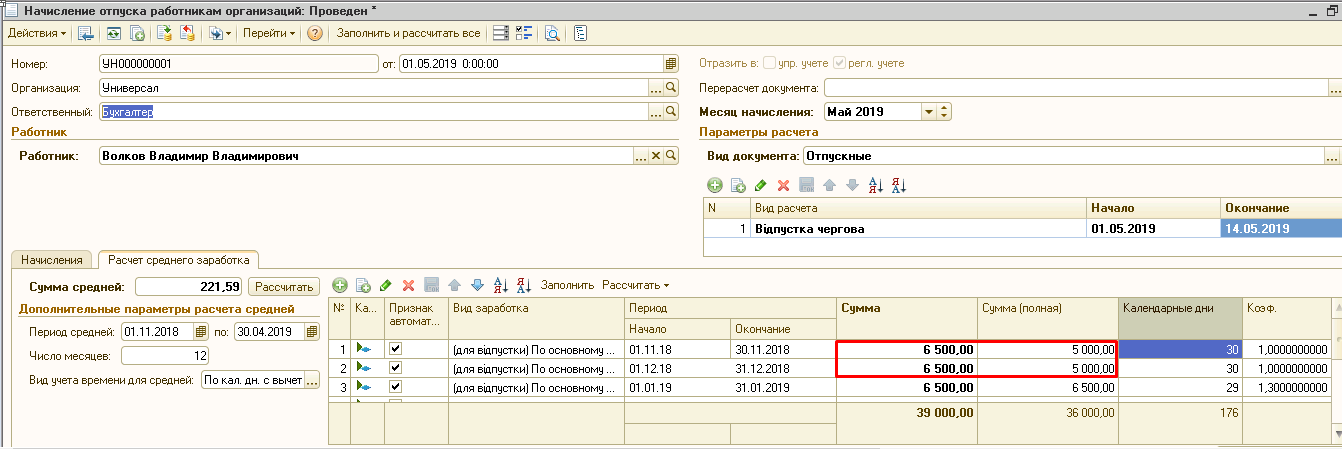Toggle the упр. учете checkbox
The width and height of the screenshot is (1342, 449).
click(x=770, y=63)
